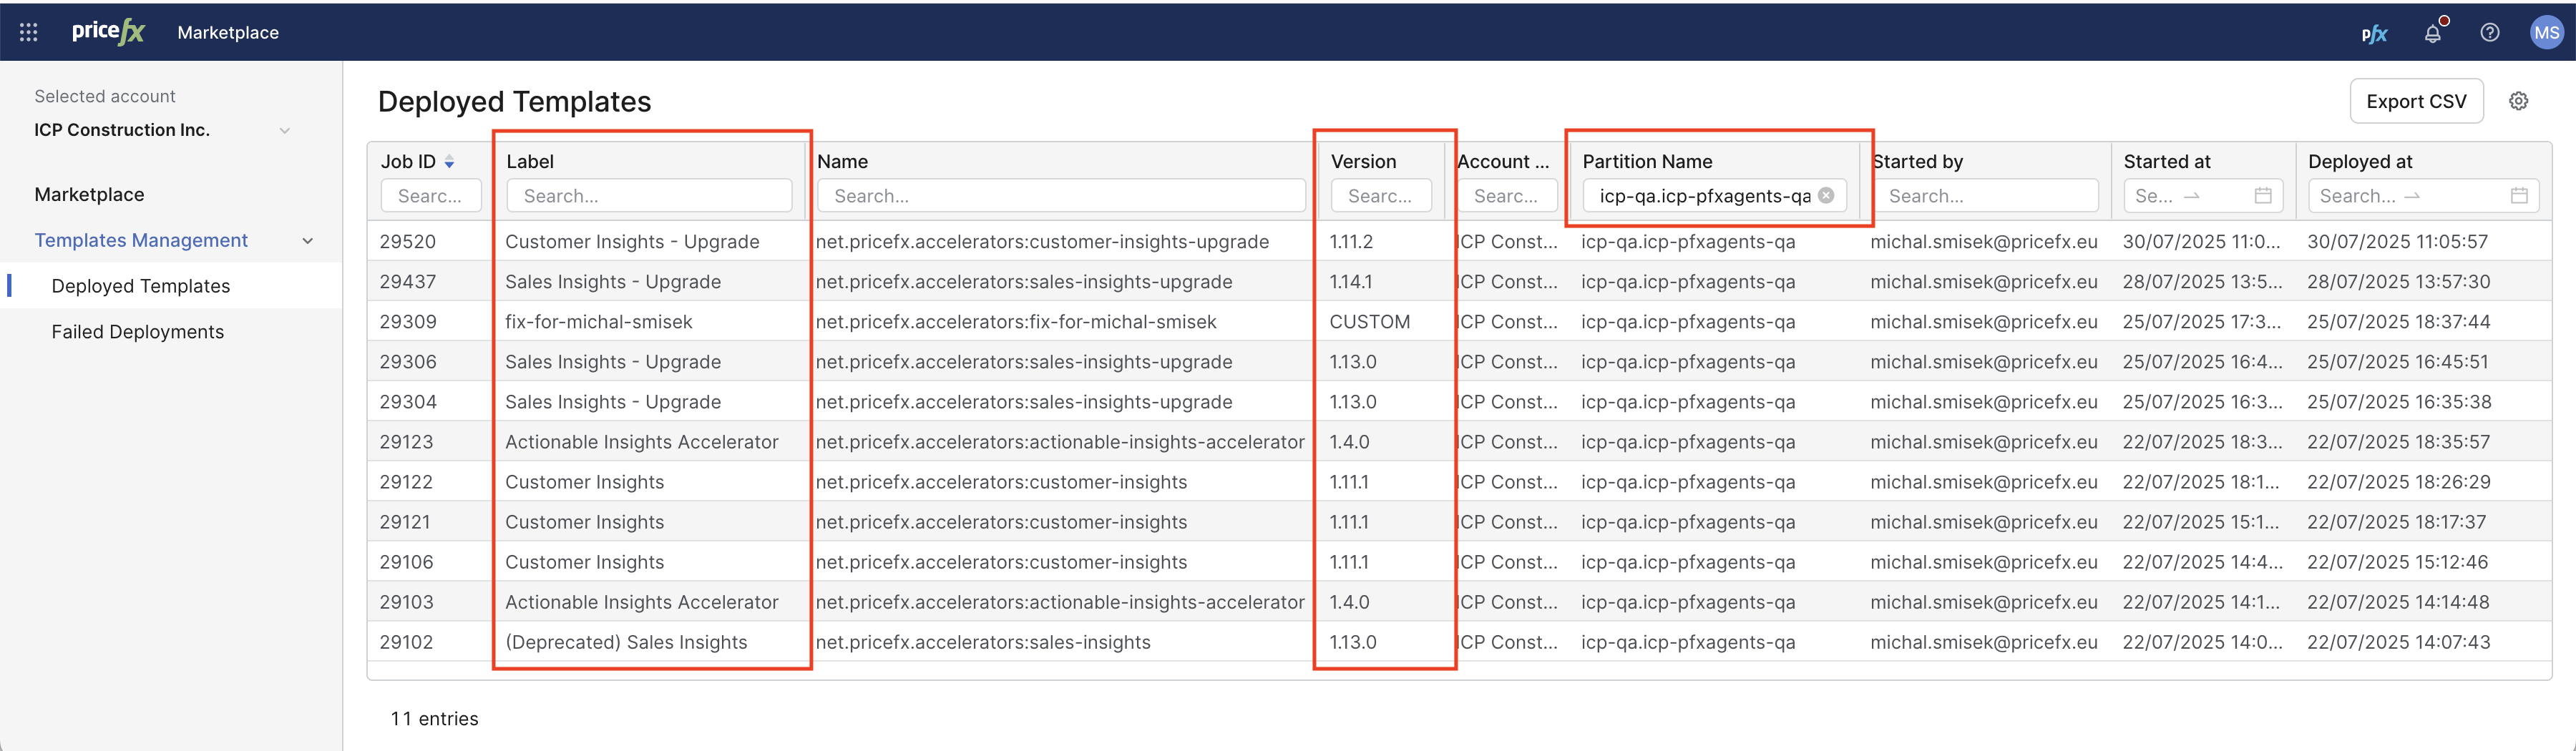Image resolution: width=2576 pixels, height=751 pixels.
Task: Focus the Label search field
Action: coord(649,196)
